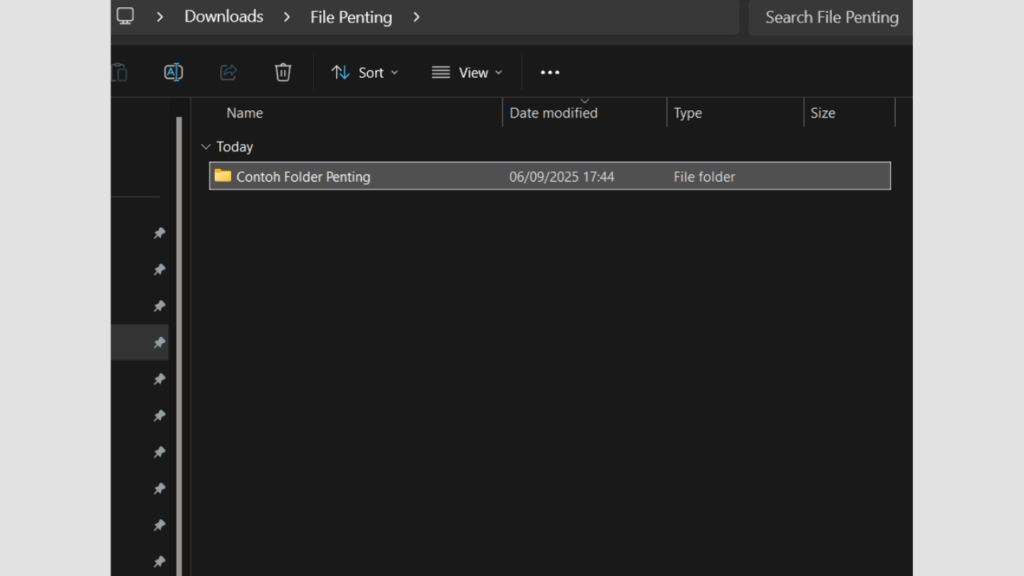1024x576 pixels.
Task: Click the Paste clipboard icon in toolbar
Action: (119, 72)
